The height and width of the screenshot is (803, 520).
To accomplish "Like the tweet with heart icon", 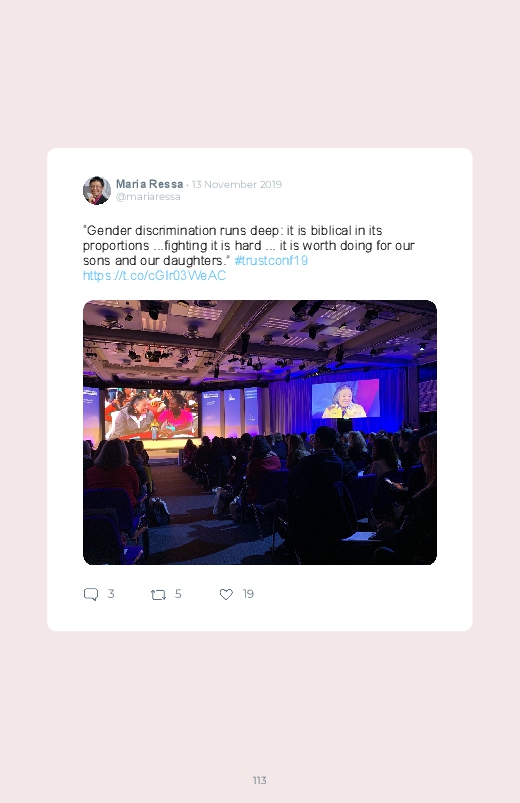I will coord(226,594).
